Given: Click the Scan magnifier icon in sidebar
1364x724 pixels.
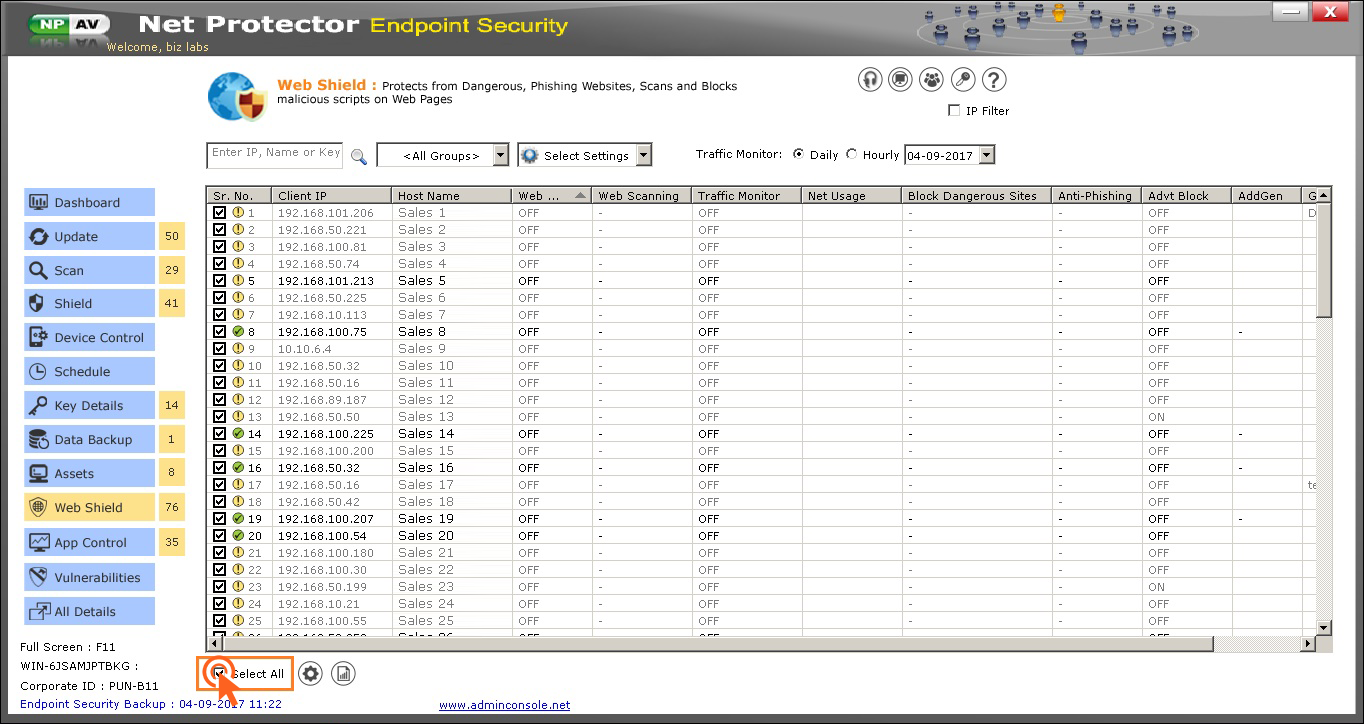Looking at the screenshot, I should [x=39, y=270].
